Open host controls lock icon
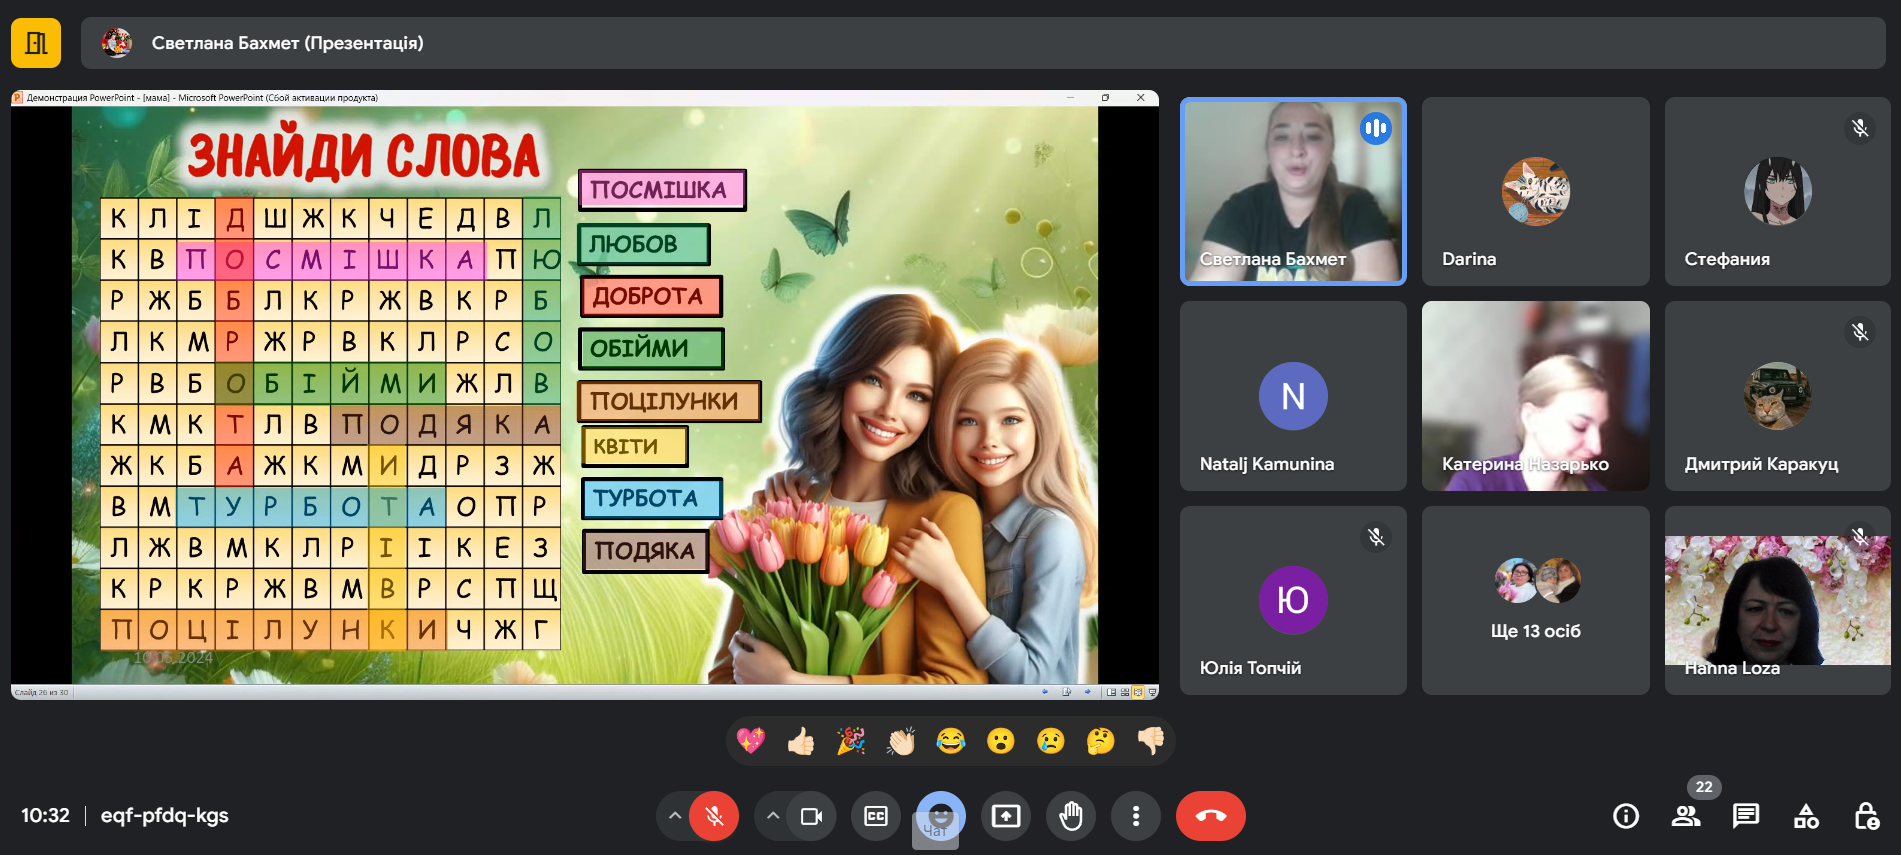 pos(1866,816)
